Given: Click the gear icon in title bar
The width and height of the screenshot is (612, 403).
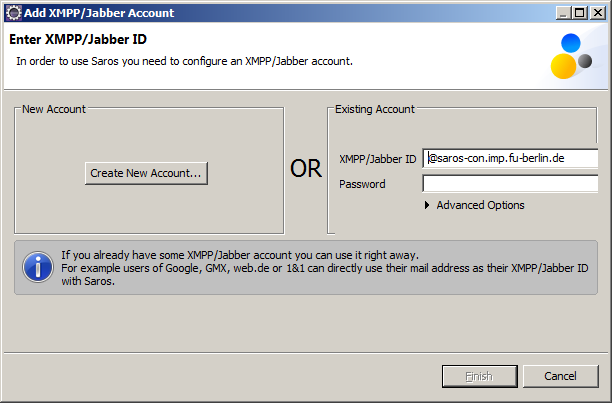Looking at the screenshot, I should point(14,13).
